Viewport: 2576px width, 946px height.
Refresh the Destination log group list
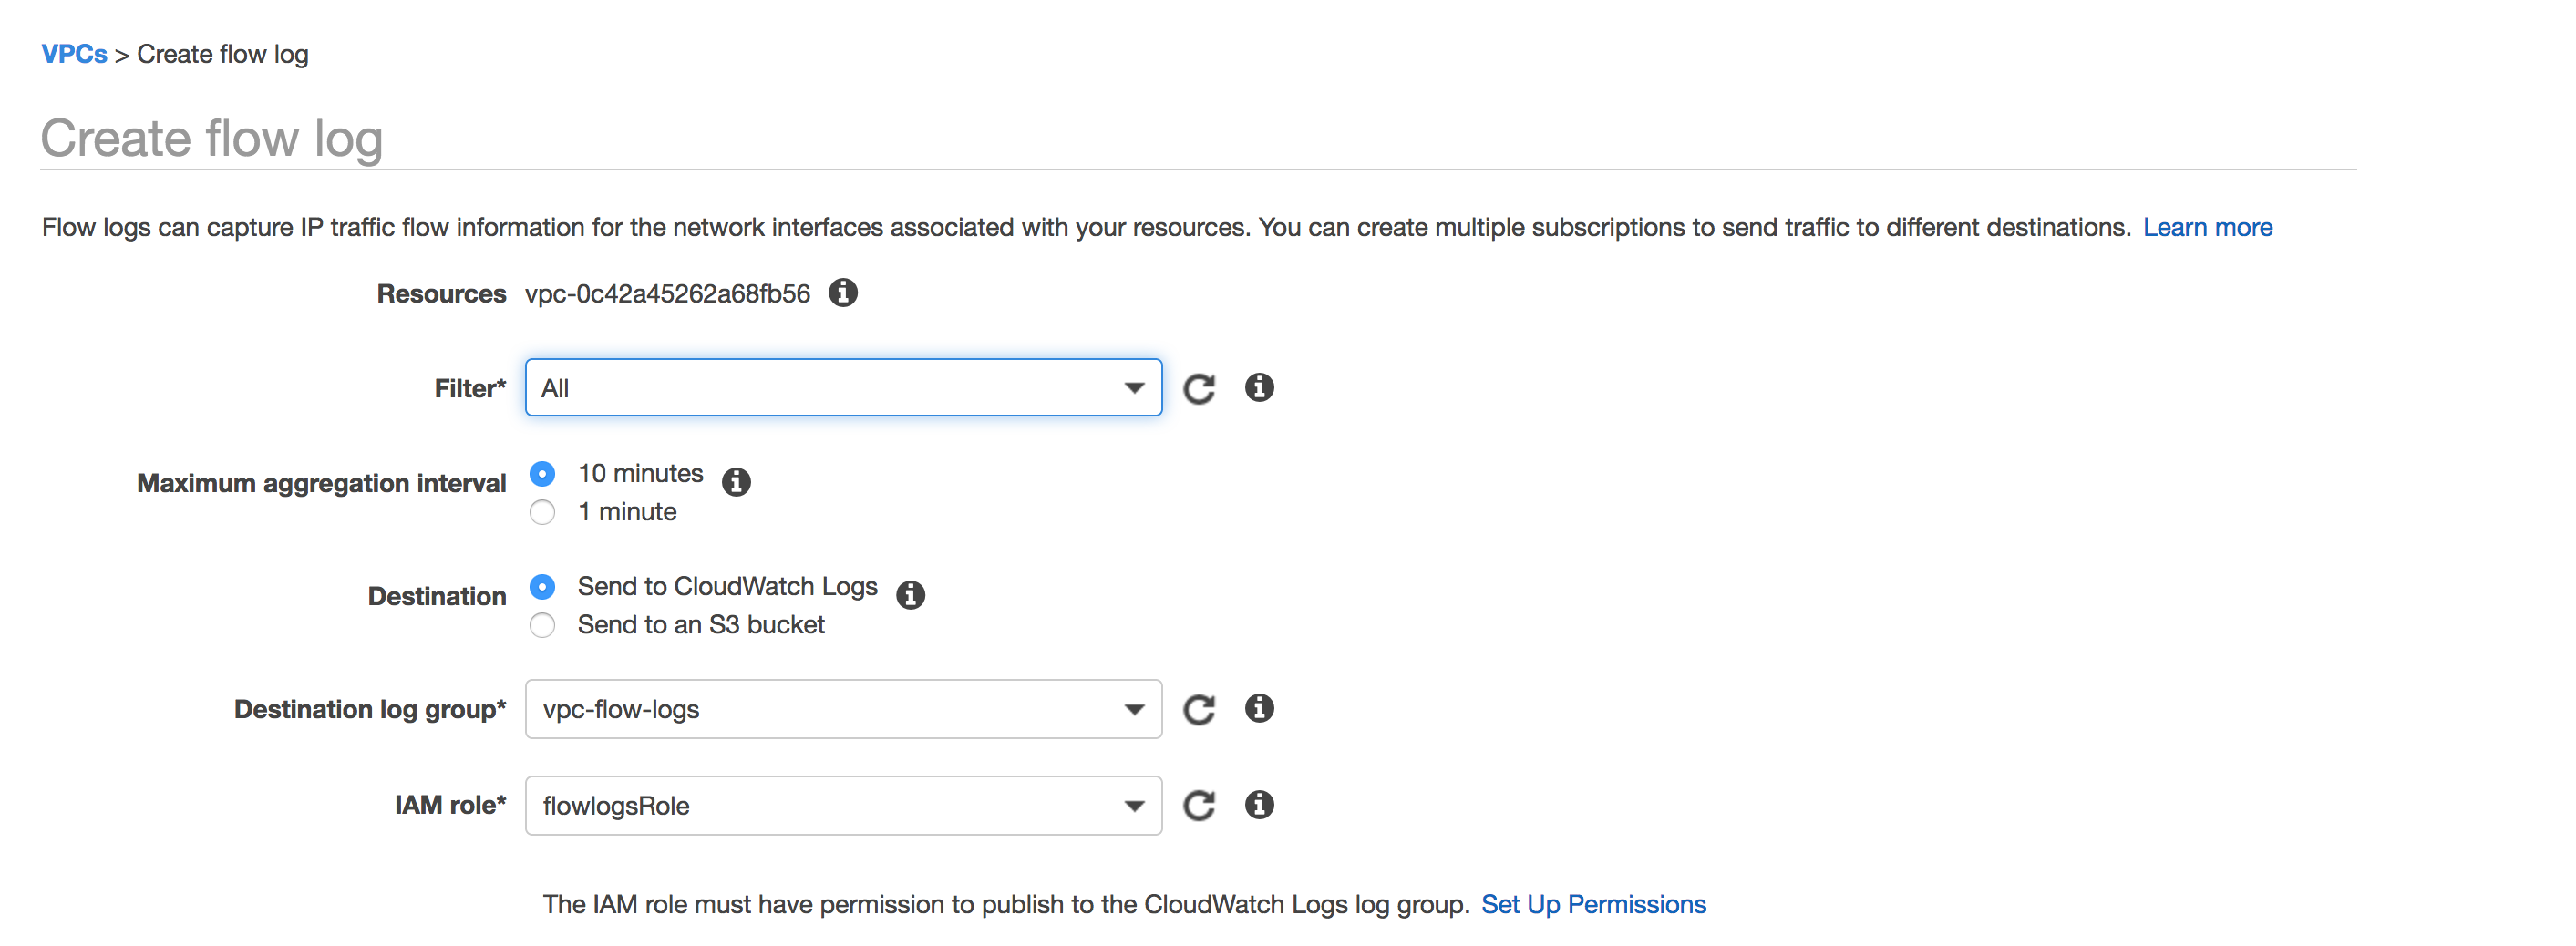(1199, 709)
